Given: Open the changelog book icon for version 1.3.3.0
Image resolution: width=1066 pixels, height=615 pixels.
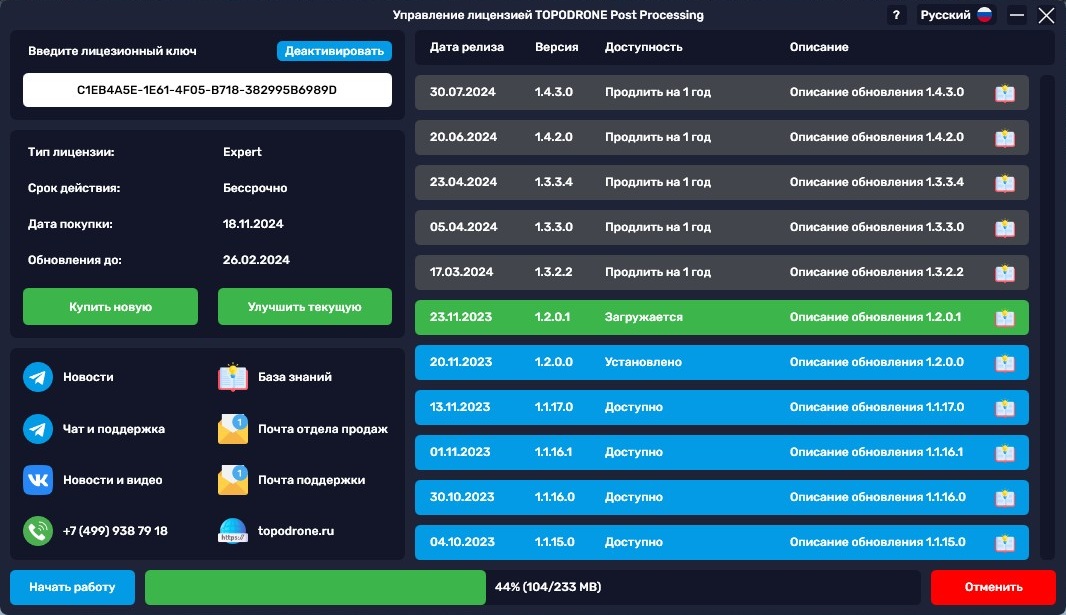Looking at the screenshot, I should pyautogui.click(x=1005, y=228).
